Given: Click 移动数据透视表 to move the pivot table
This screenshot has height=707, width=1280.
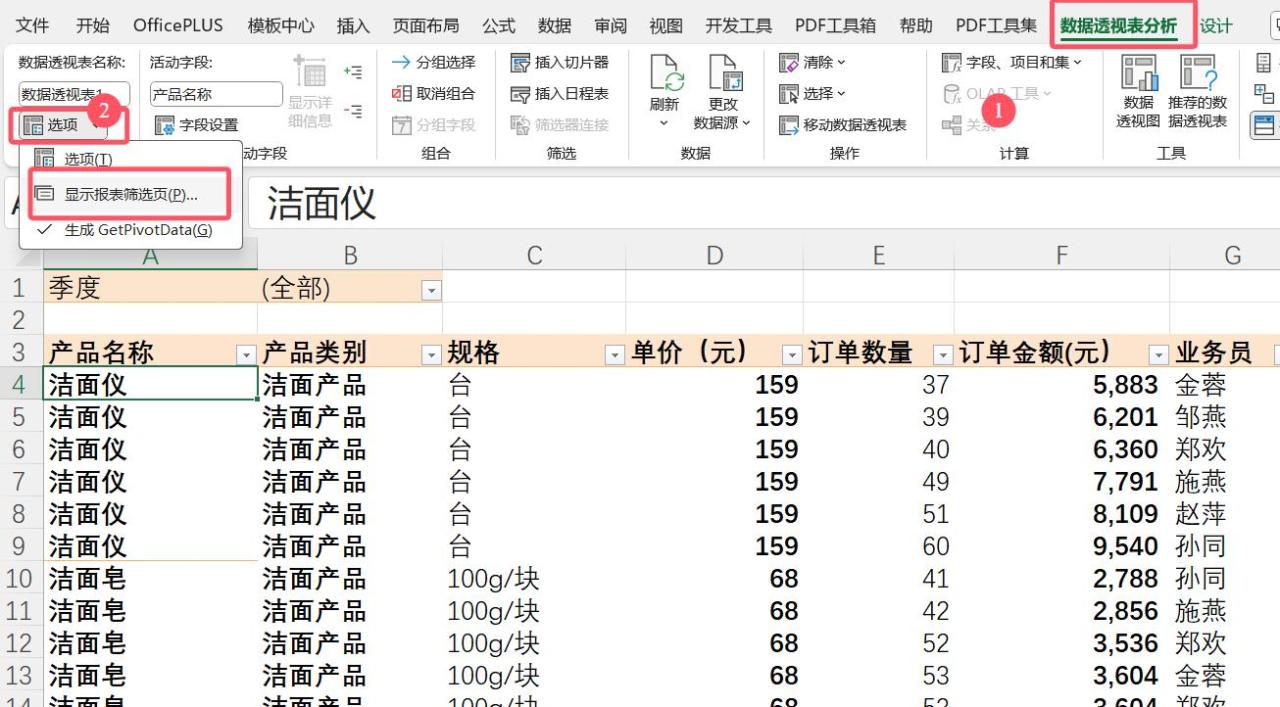Looking at the screenshot, I should [x=843, y=125].
